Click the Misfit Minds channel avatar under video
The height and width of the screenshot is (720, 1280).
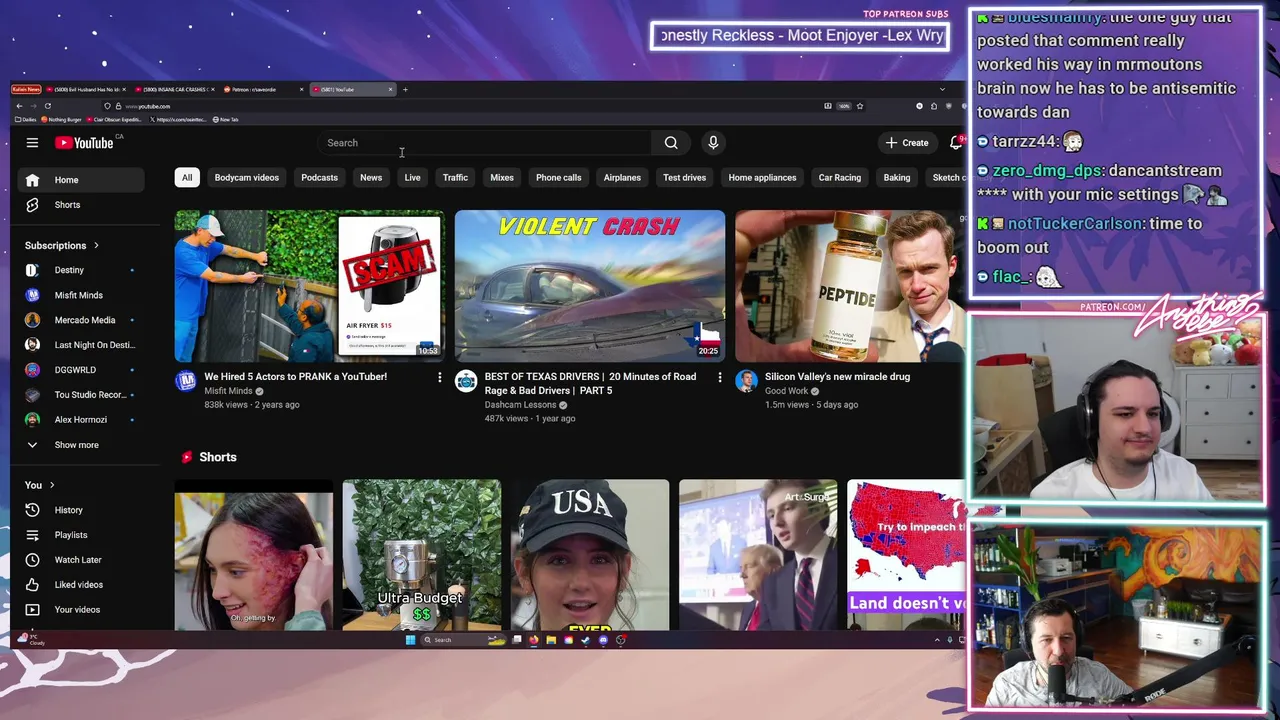point(186,380)
